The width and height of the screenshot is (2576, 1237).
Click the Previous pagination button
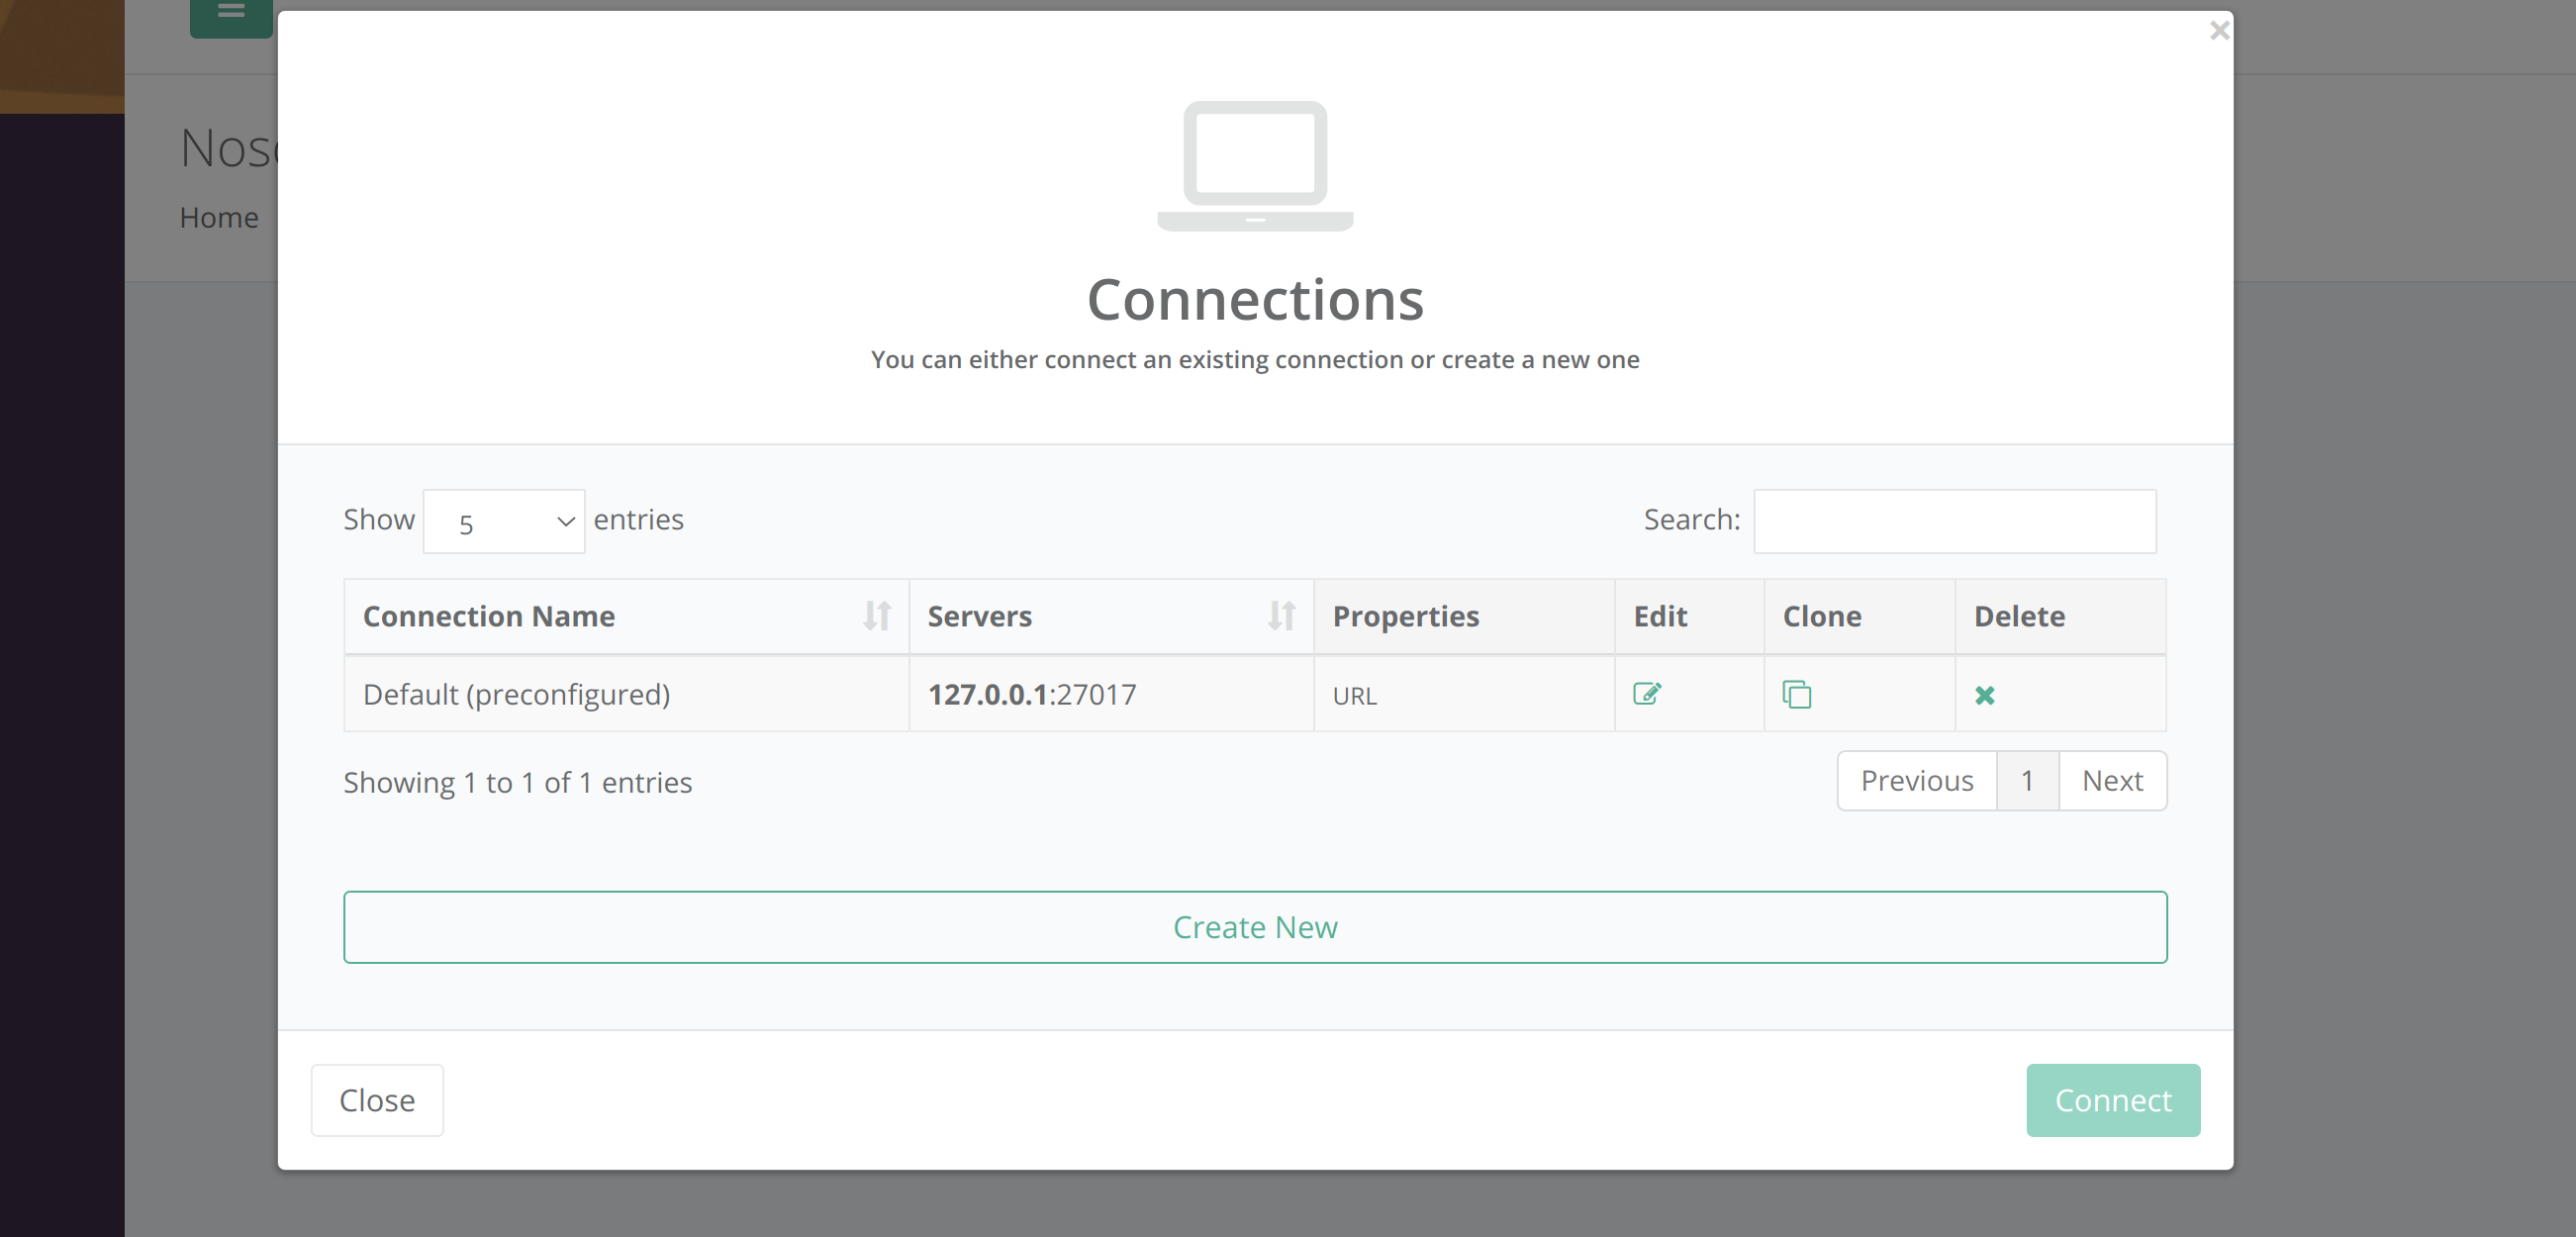[x=1917, y=781]
